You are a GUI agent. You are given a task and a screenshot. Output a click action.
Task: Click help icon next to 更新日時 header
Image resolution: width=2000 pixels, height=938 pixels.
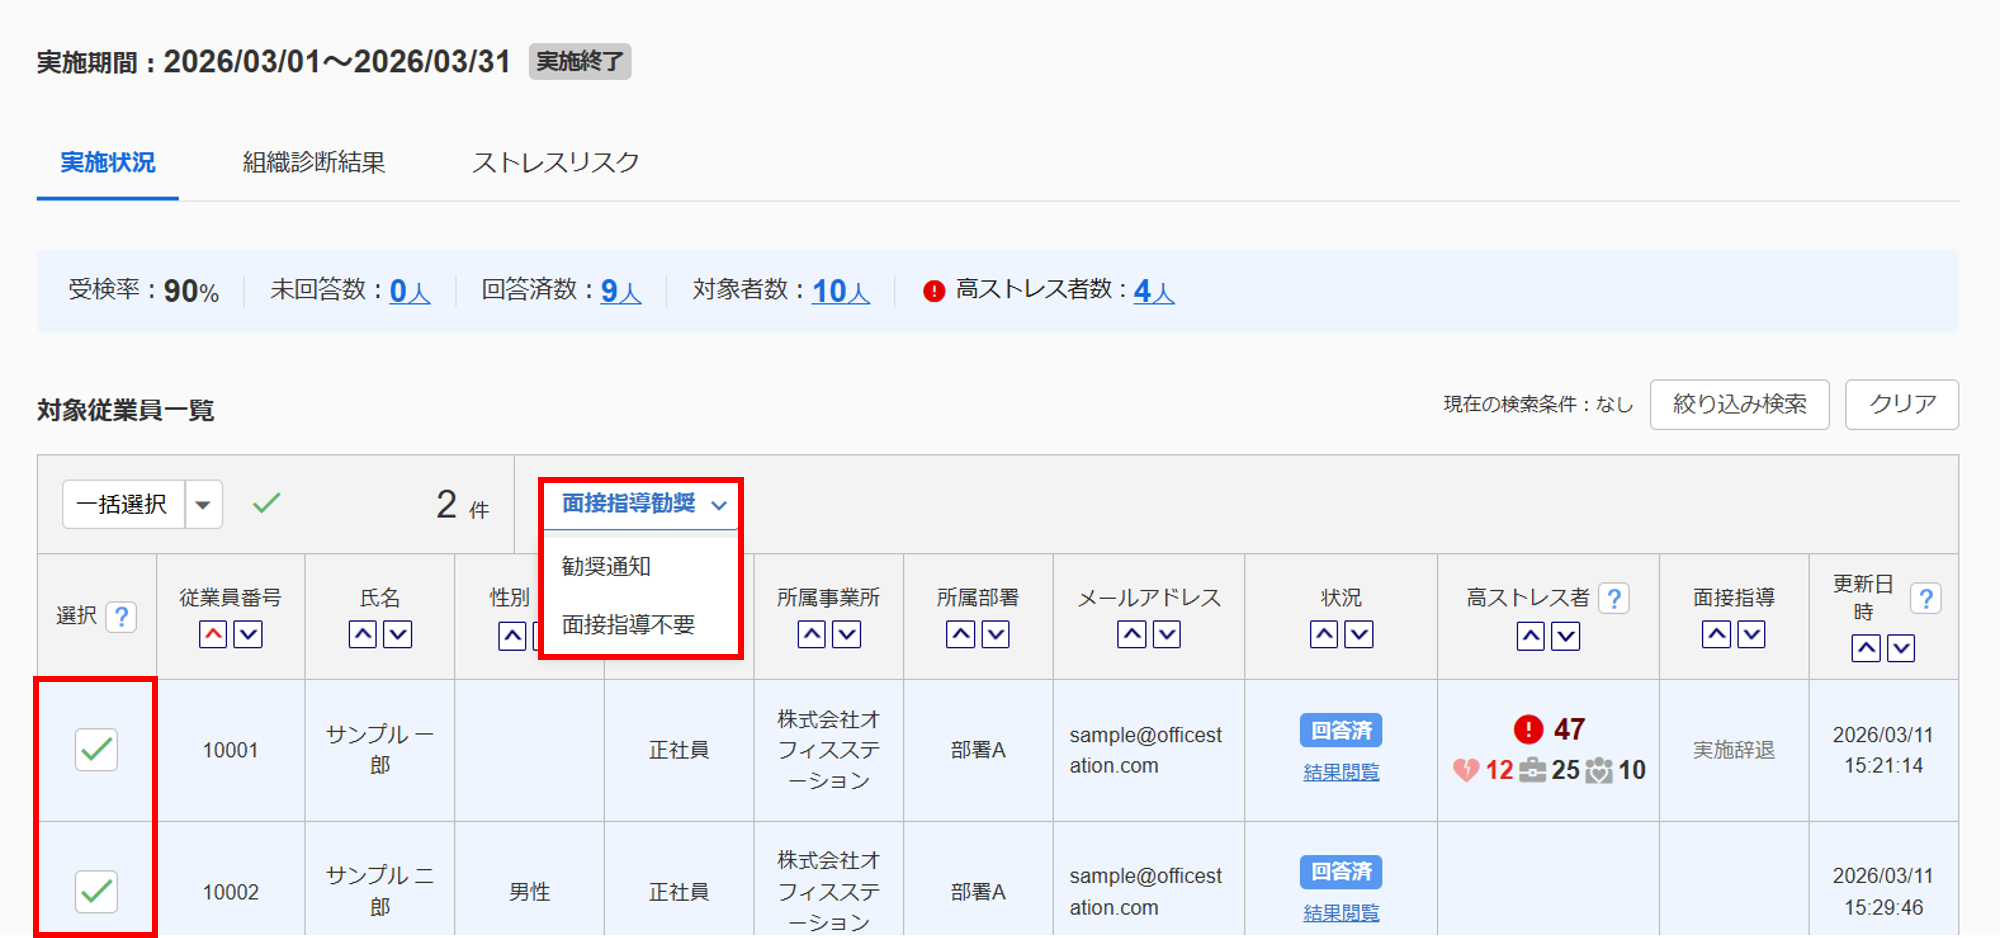[x=1925, y=598]
